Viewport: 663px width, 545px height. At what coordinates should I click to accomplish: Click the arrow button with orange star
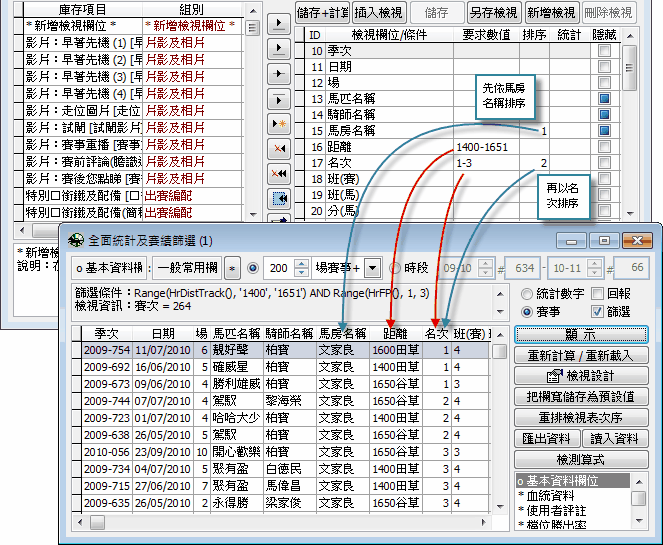coord(279,124)
